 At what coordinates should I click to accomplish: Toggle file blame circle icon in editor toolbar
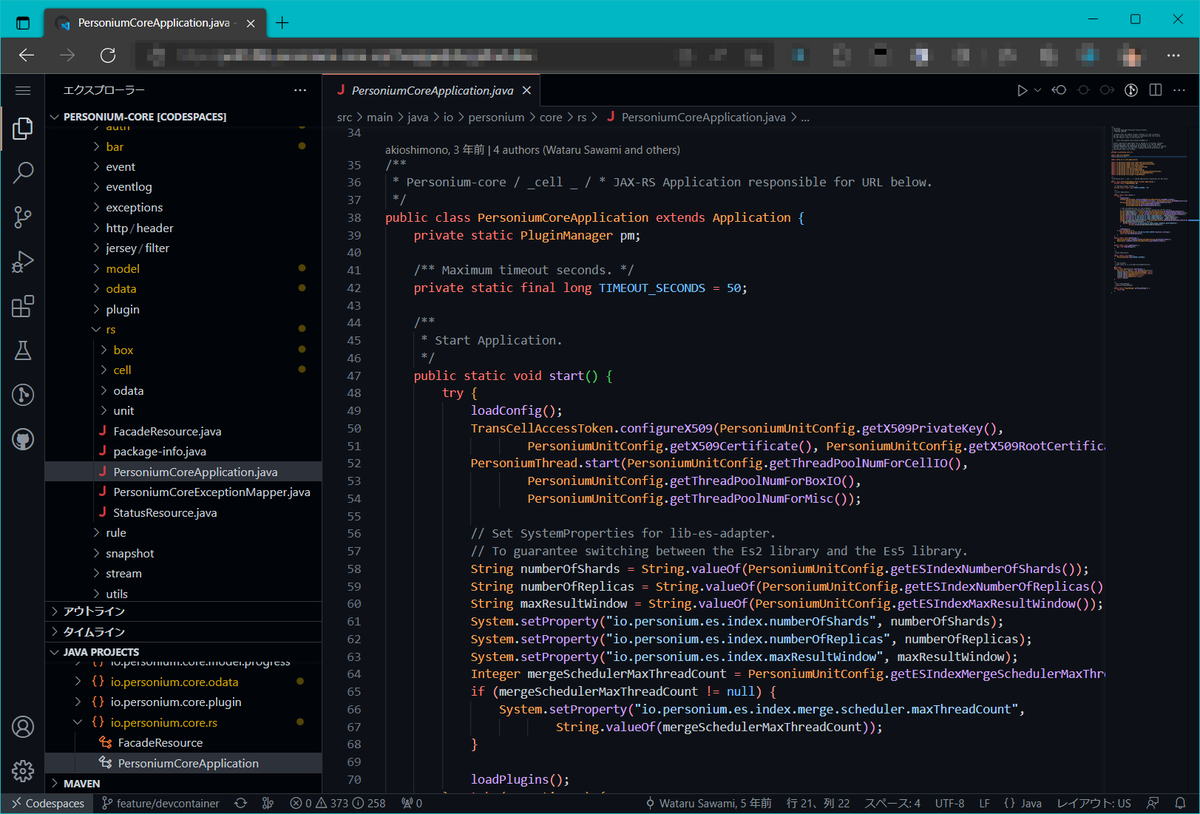[1083, 90]
